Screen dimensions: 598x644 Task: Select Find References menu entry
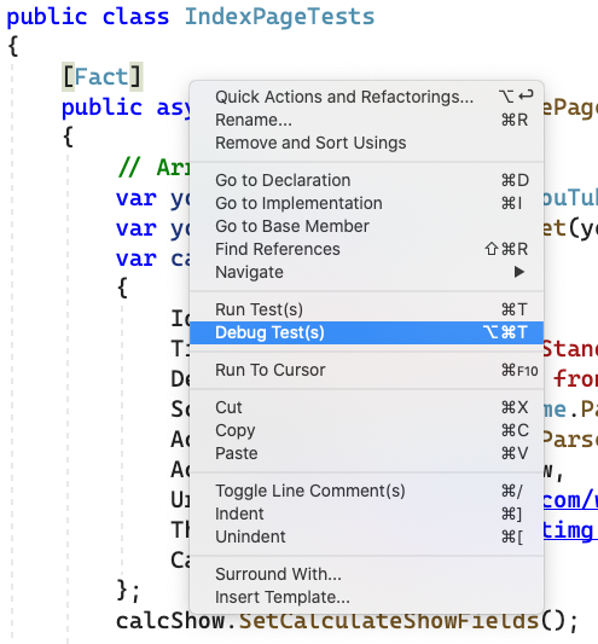(366, 249)
